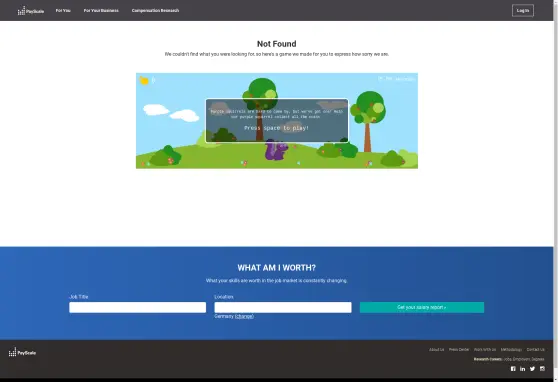Focus the Job Title input field
The height and width of the screenshot is (382, 558).
(137, 307)
